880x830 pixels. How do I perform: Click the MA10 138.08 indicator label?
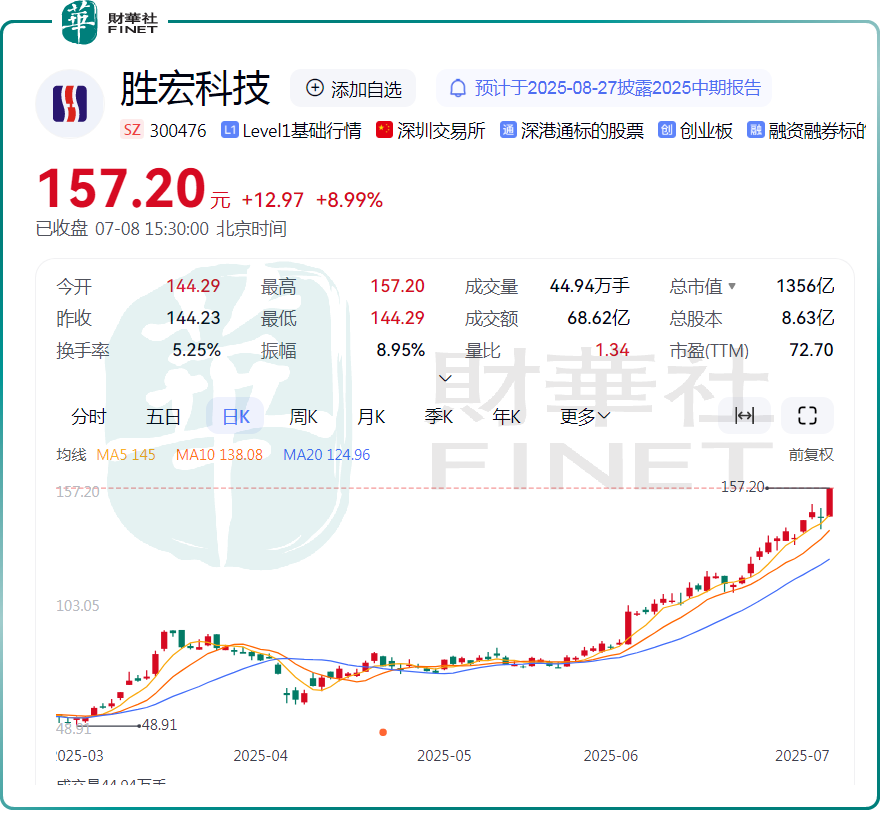point(219,455)
